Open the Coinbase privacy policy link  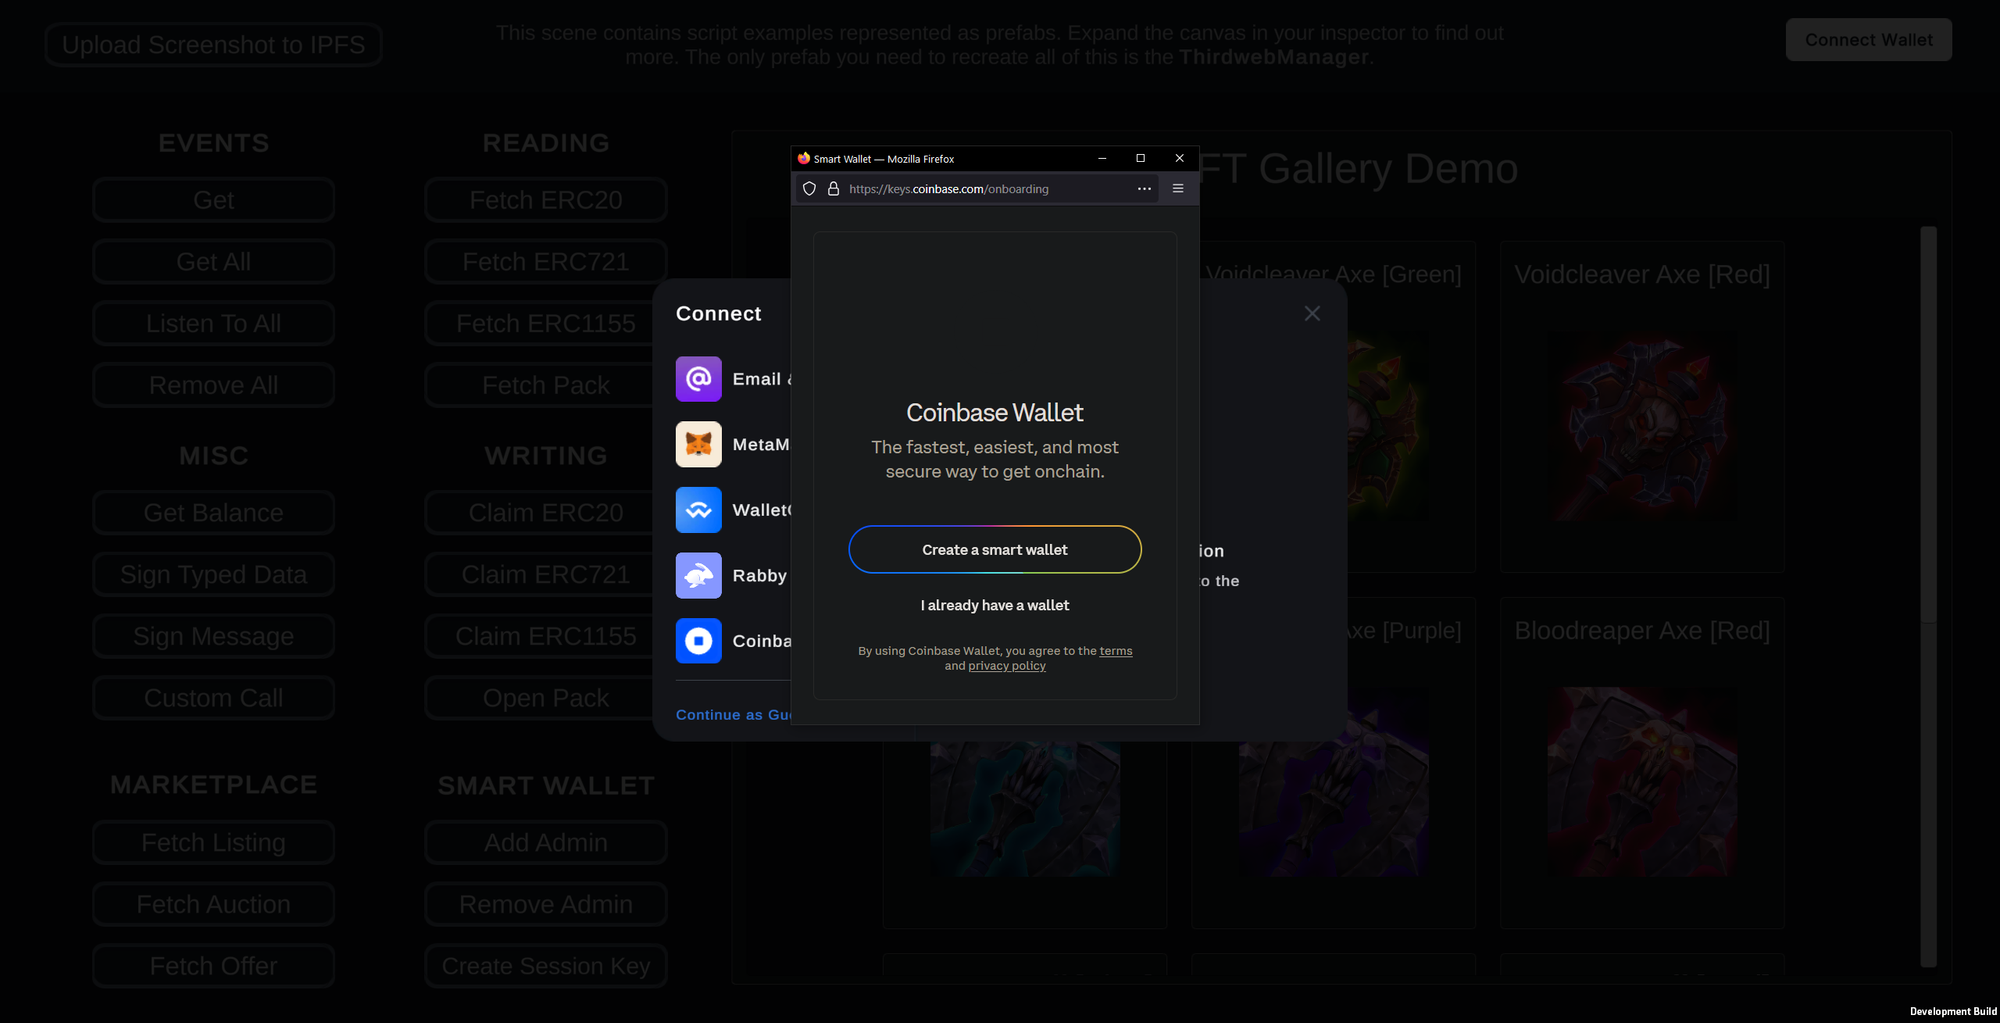(1007, 666)
